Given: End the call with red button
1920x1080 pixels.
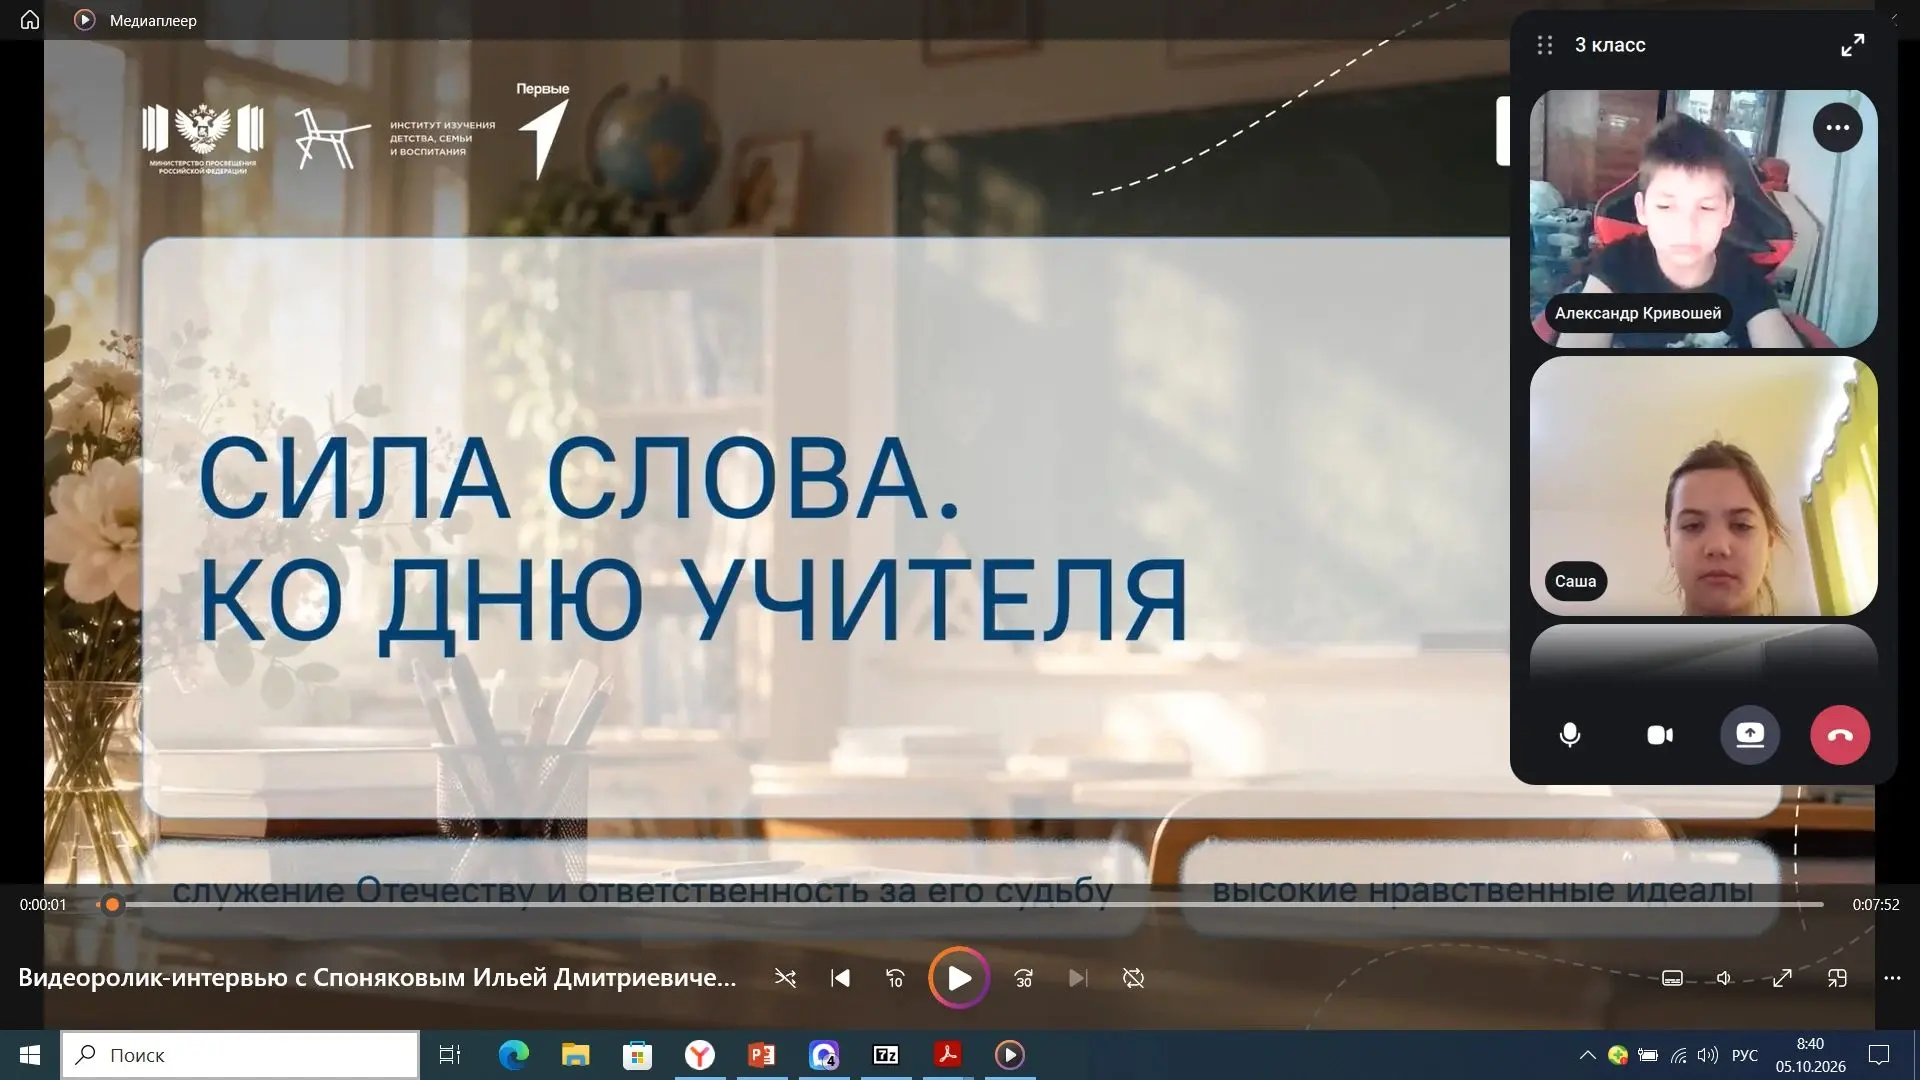Looking at the screenshot, I should coord(1840,735).
